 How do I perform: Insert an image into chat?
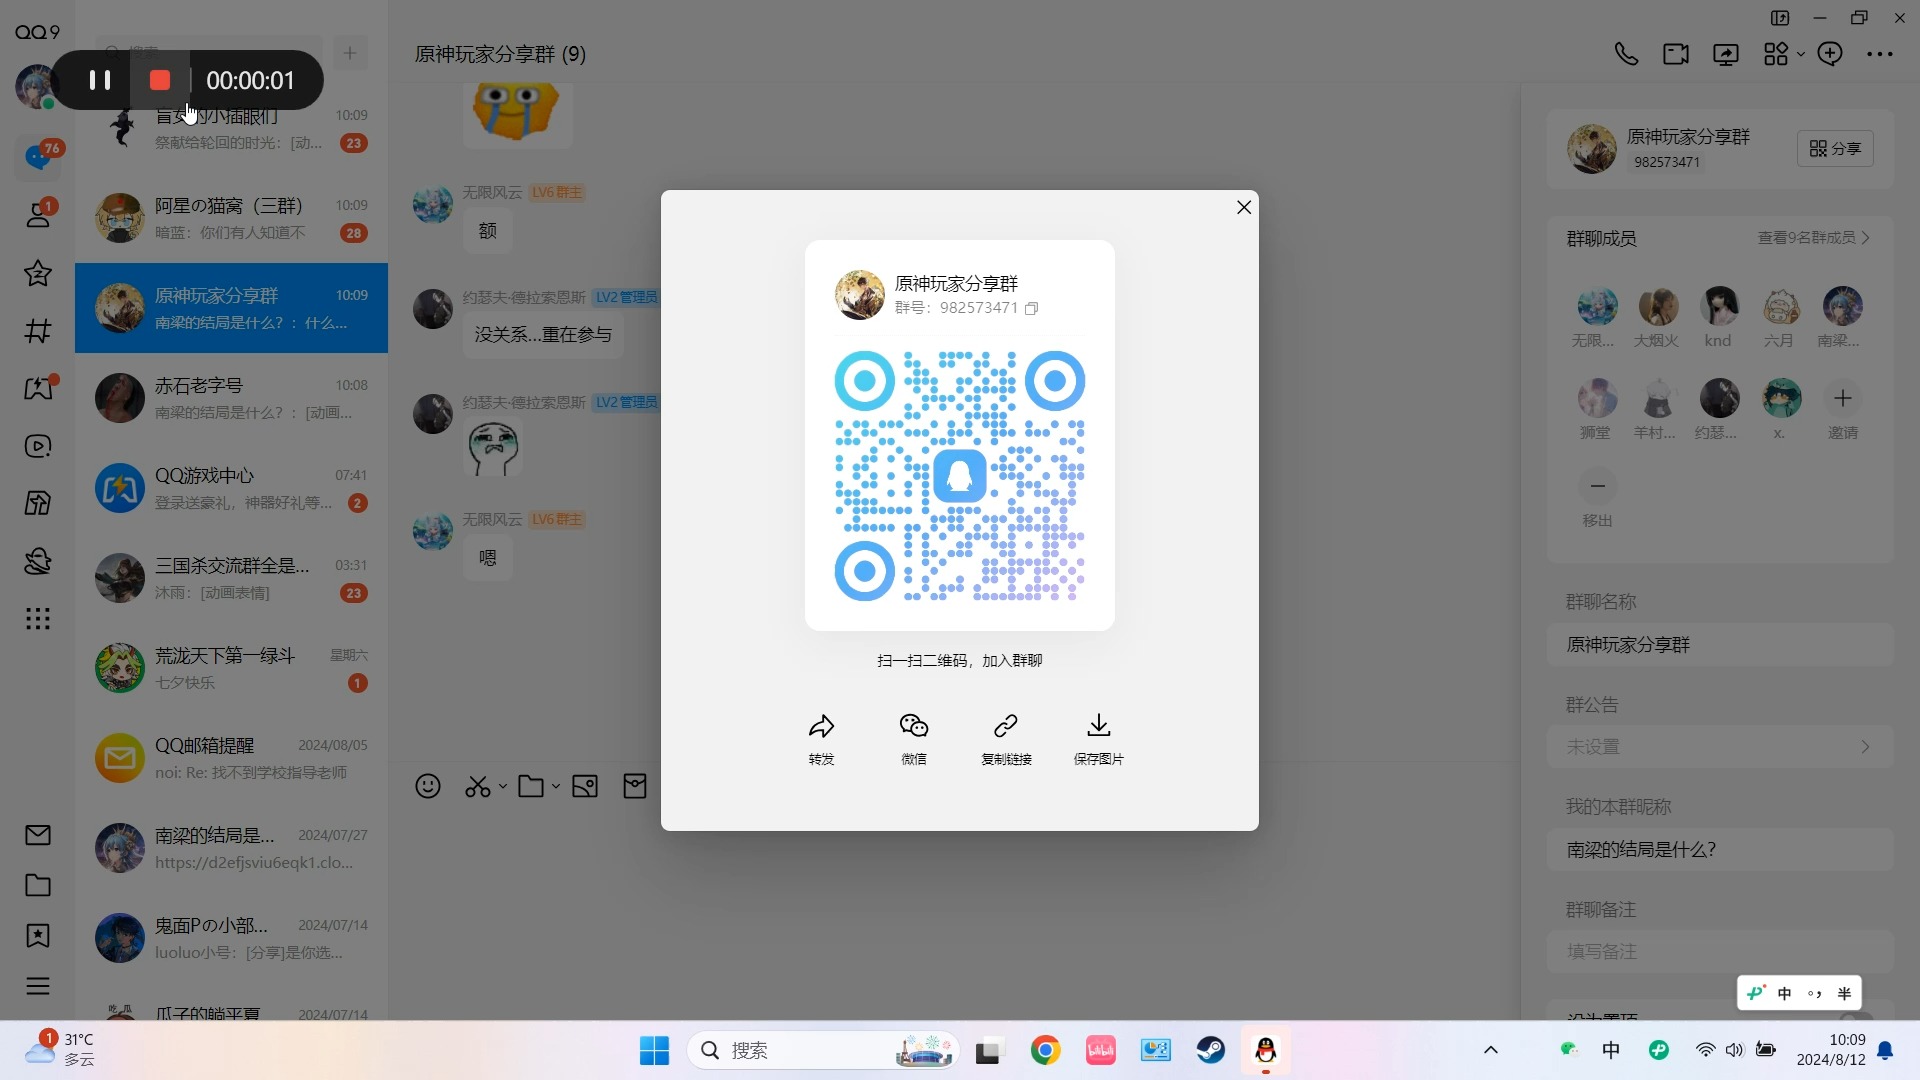pyautogui.click(x=585, y=787)
